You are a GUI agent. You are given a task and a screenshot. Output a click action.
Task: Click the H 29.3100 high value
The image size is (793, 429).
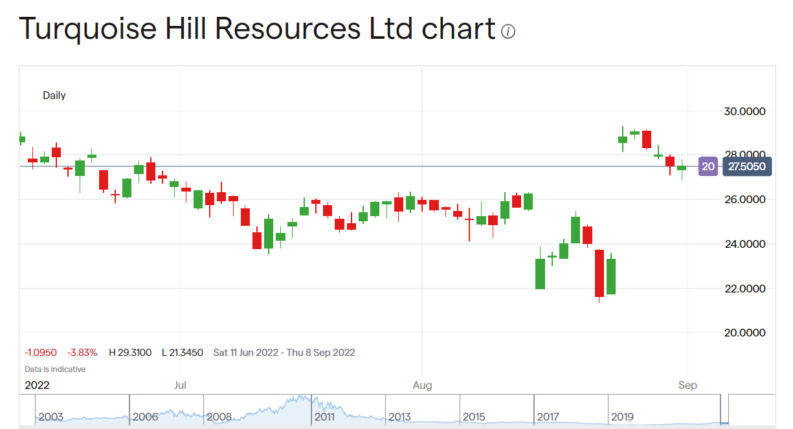tap(130, 353)
